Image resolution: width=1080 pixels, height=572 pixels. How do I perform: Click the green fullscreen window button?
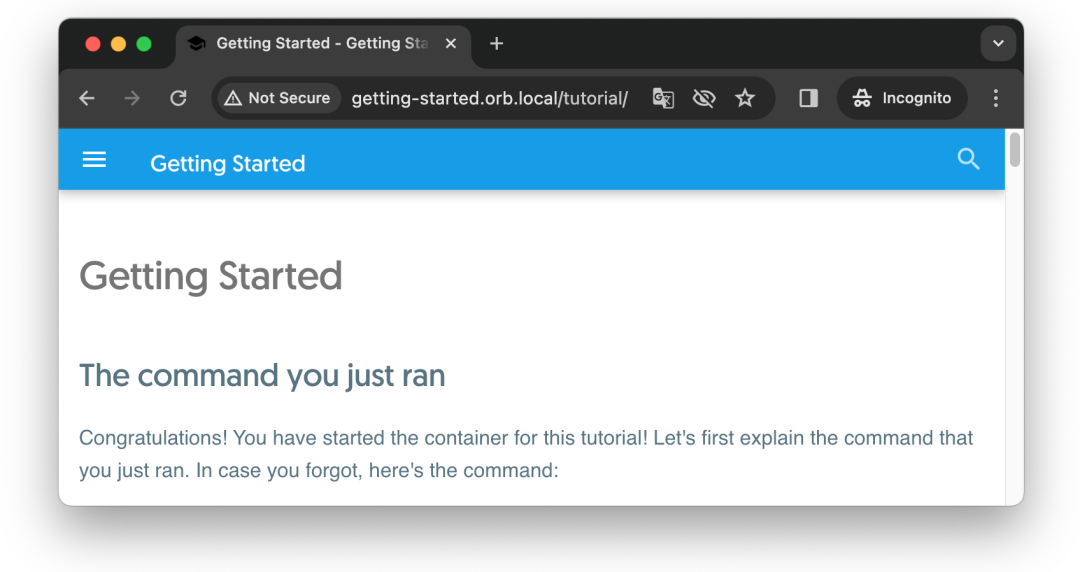coord(144,44)
